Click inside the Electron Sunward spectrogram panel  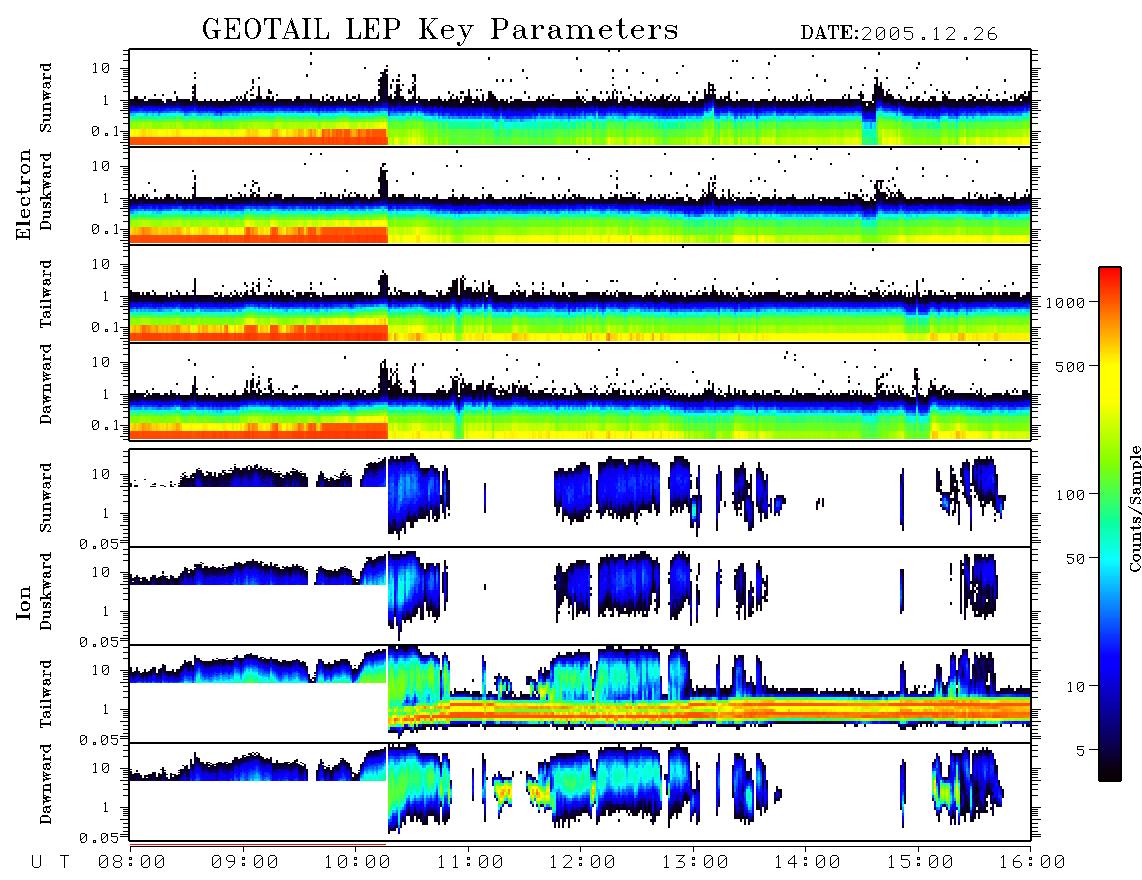coord(580,98)
